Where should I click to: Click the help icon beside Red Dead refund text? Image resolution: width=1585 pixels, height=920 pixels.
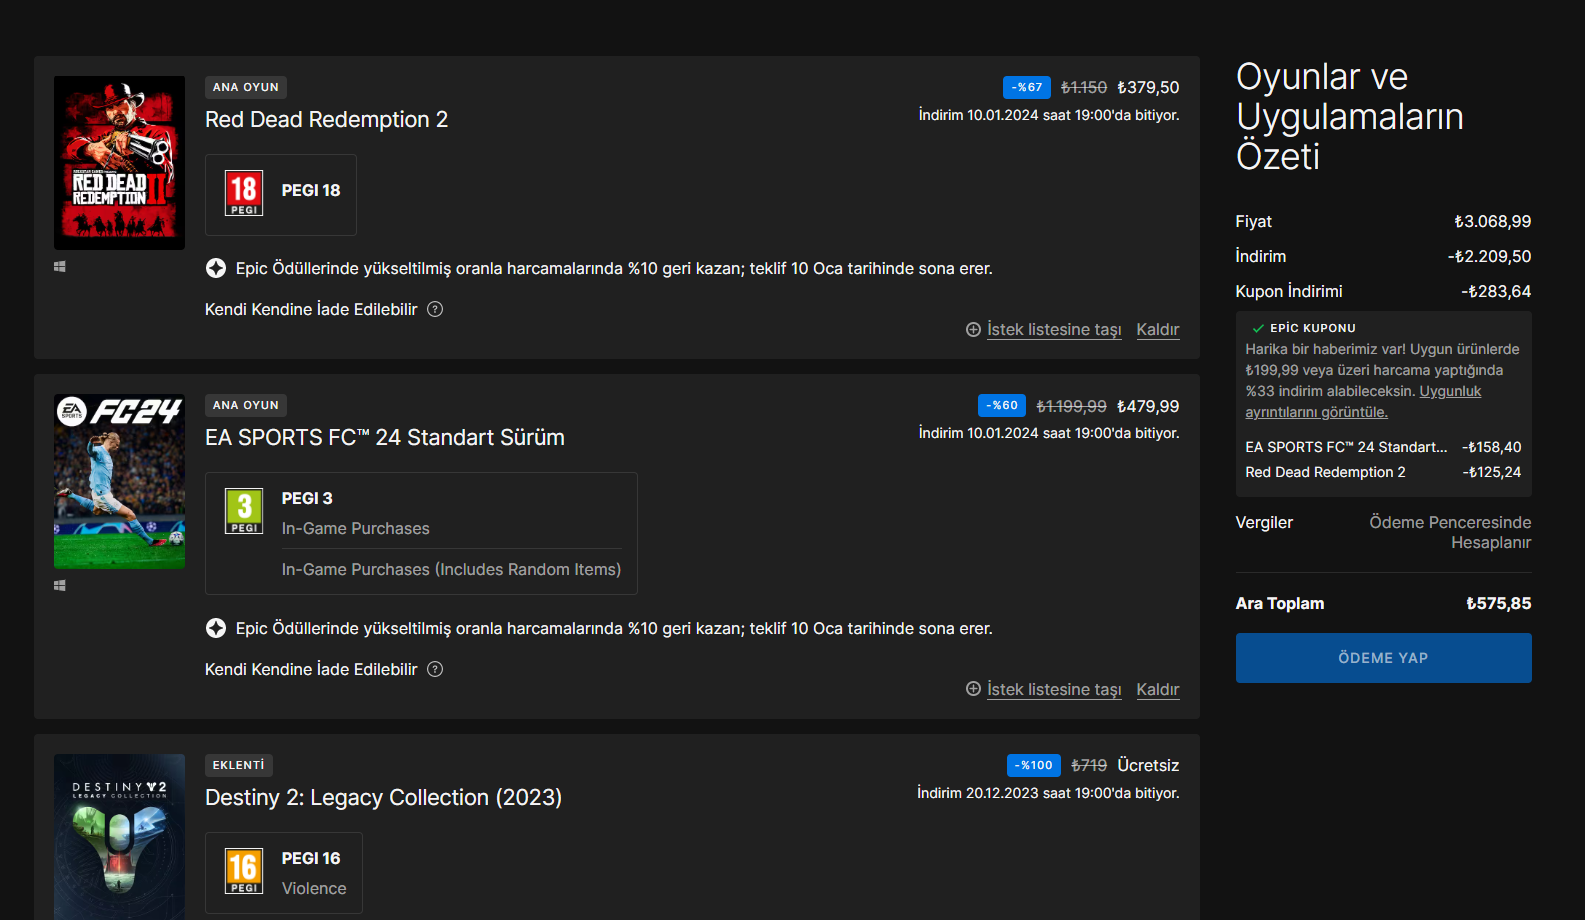pos(435,309)
